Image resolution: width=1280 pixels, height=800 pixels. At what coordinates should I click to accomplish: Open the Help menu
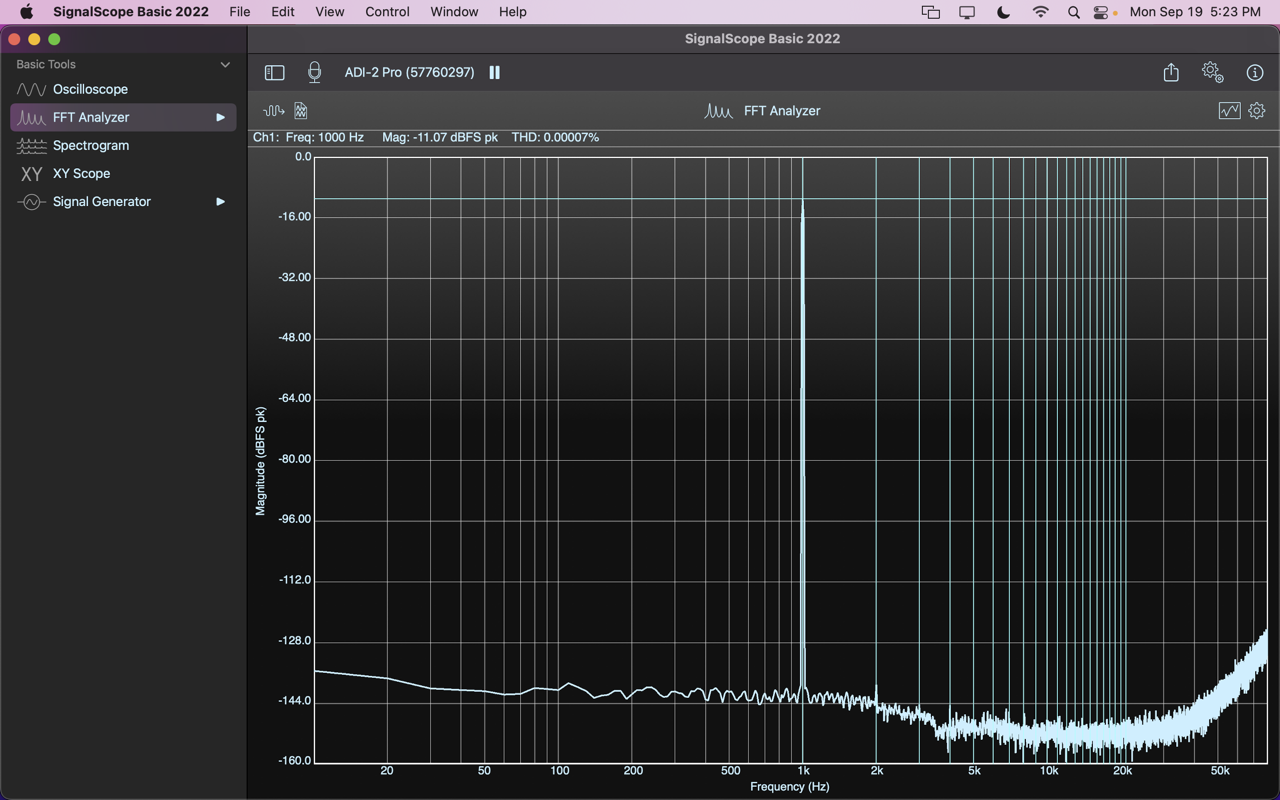point(512,12)
